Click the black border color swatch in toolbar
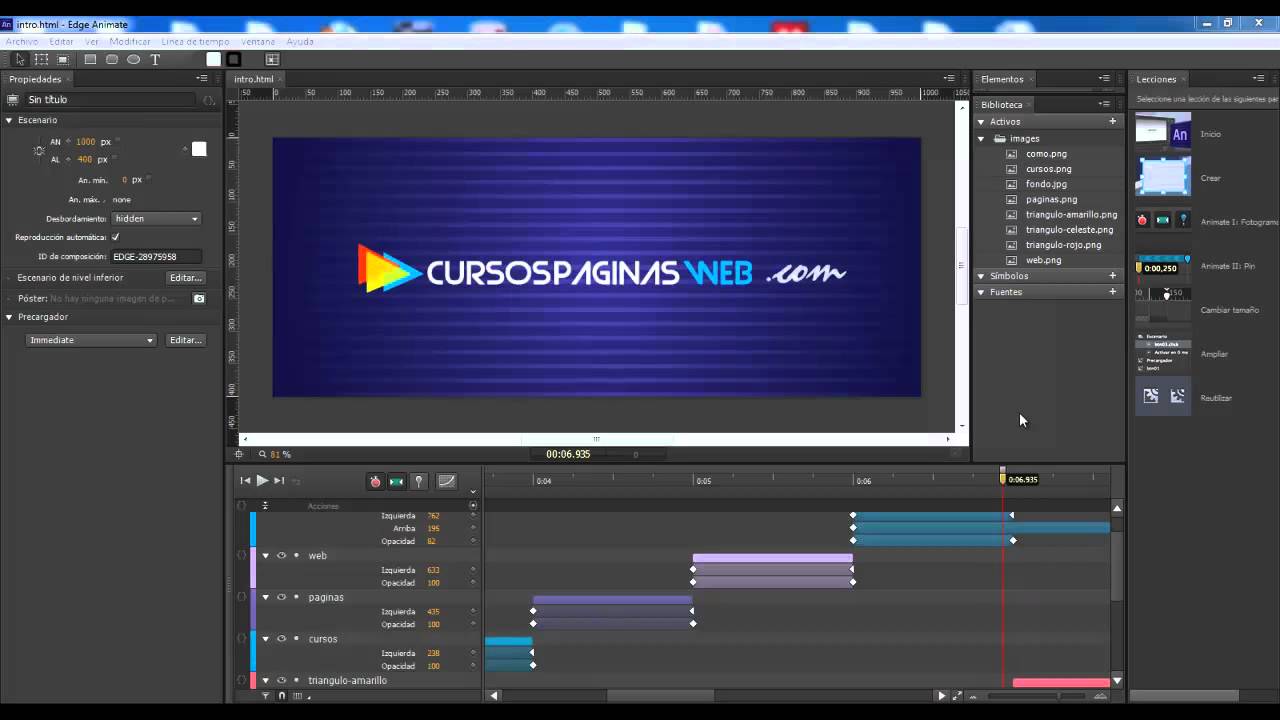This screenshot has width=1280, height=720. (x=234, y=60)
